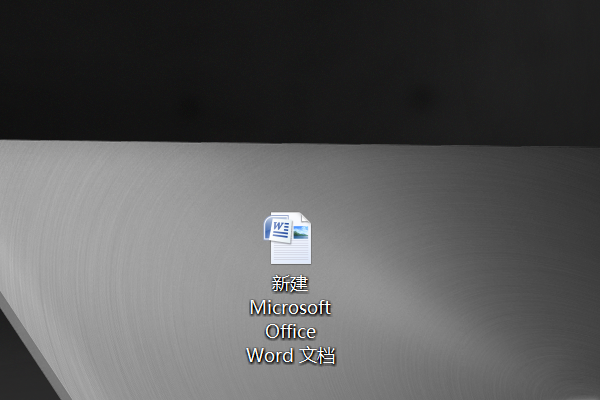Click the label "新建 Microsoft Office Word 文档"
Screen dimensions: 600x400
pos(290,320)
